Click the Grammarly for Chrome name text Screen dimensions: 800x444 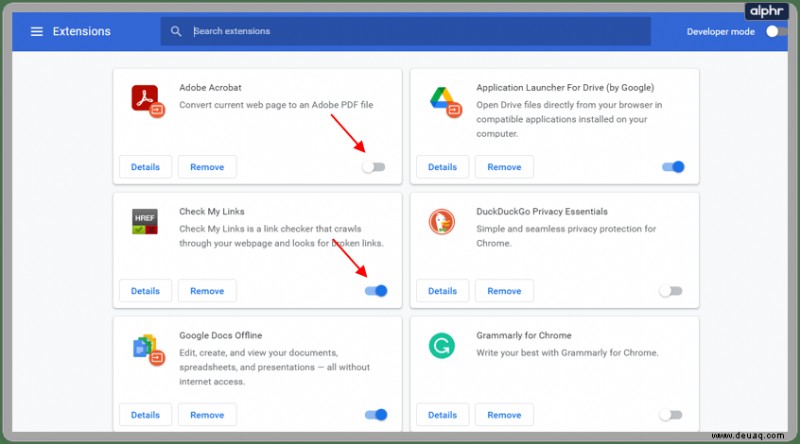tap(524, 336)
